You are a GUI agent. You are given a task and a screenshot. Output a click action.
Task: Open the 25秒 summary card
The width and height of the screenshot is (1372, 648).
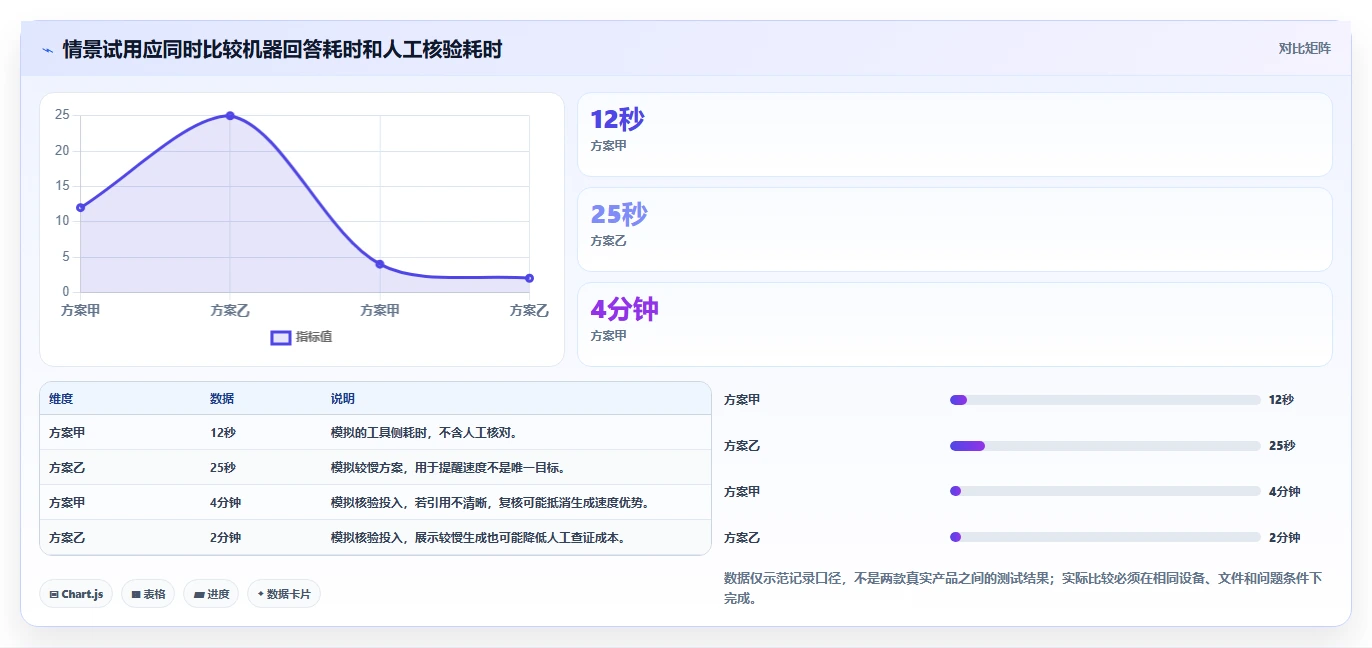[x=955, y=230]
